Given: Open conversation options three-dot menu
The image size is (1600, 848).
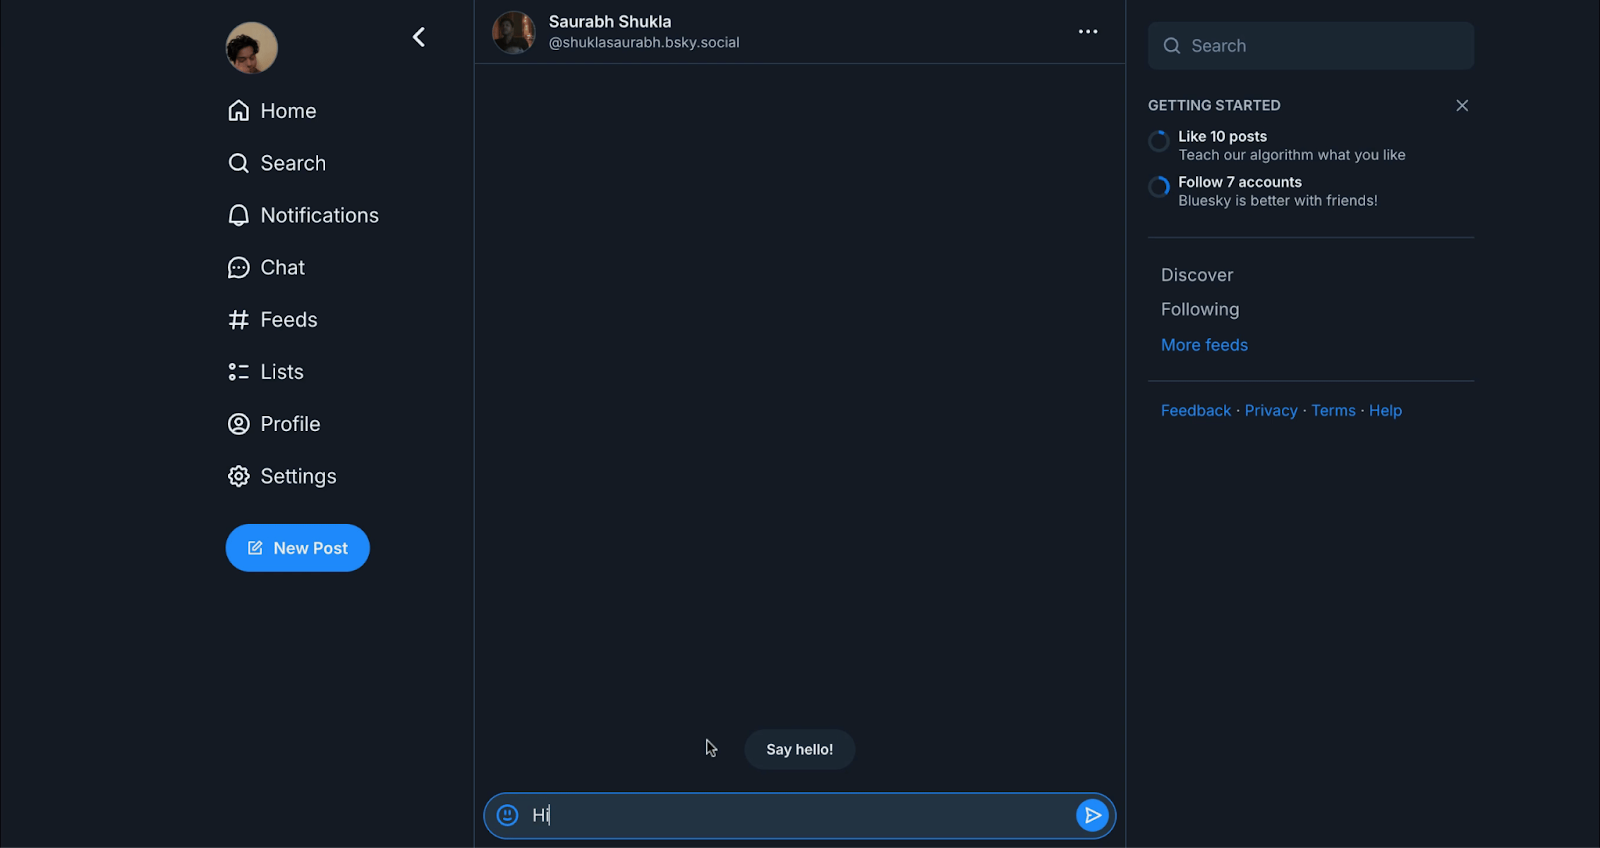Looking at the screenshot, I should 1088,32.
